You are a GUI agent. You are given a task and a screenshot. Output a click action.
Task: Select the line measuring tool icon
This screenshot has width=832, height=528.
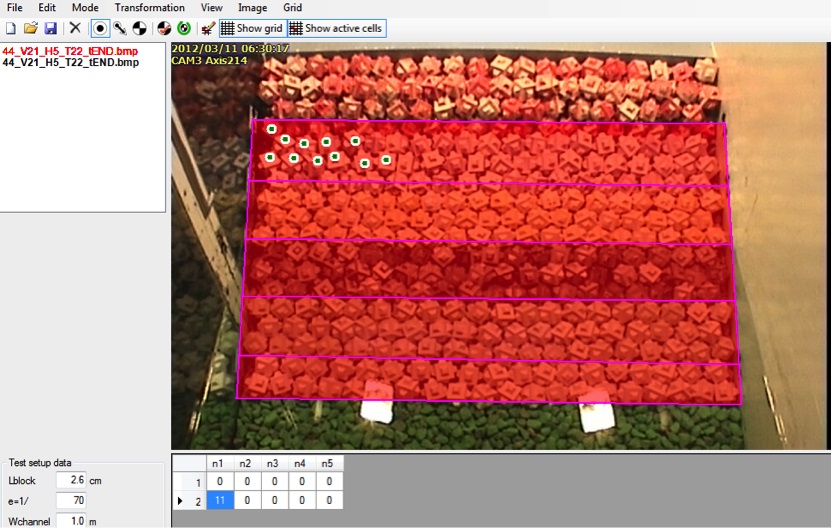tap(120, 29)
